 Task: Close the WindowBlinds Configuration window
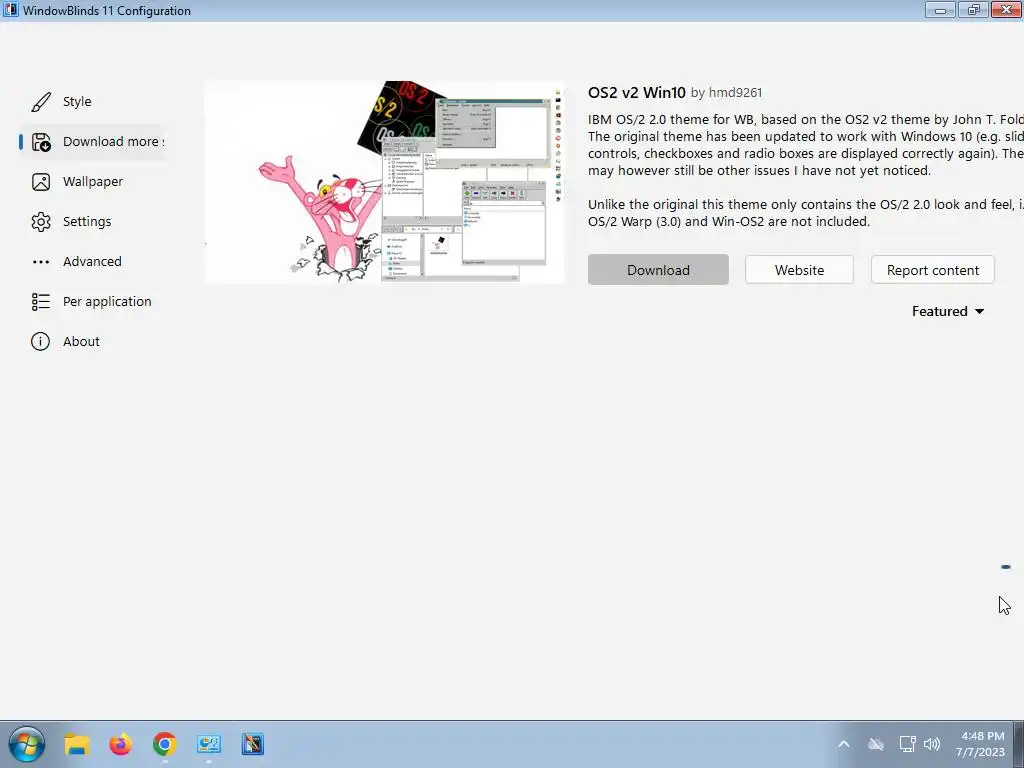(1006, 10)
